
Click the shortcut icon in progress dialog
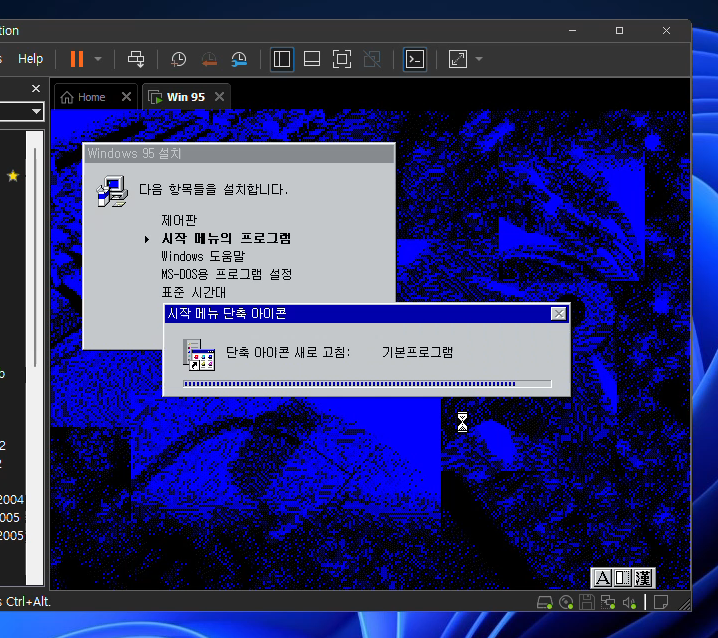pos(199,354)
